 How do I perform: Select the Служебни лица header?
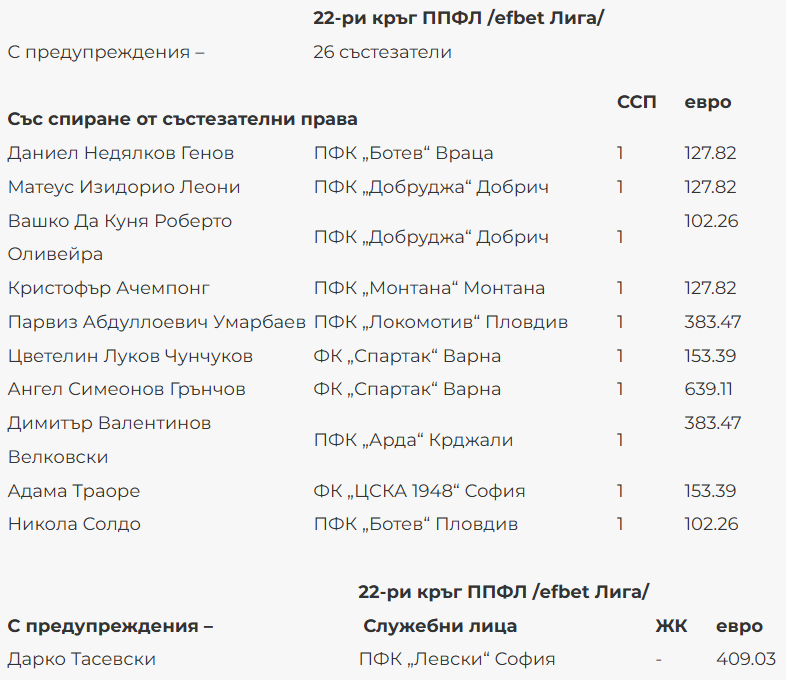pos(440,626)
